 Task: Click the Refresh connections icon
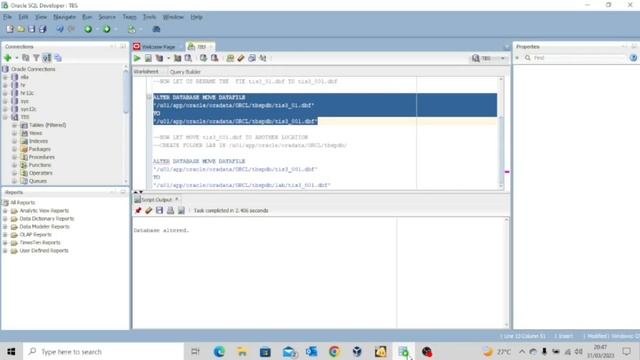[26, 58]
